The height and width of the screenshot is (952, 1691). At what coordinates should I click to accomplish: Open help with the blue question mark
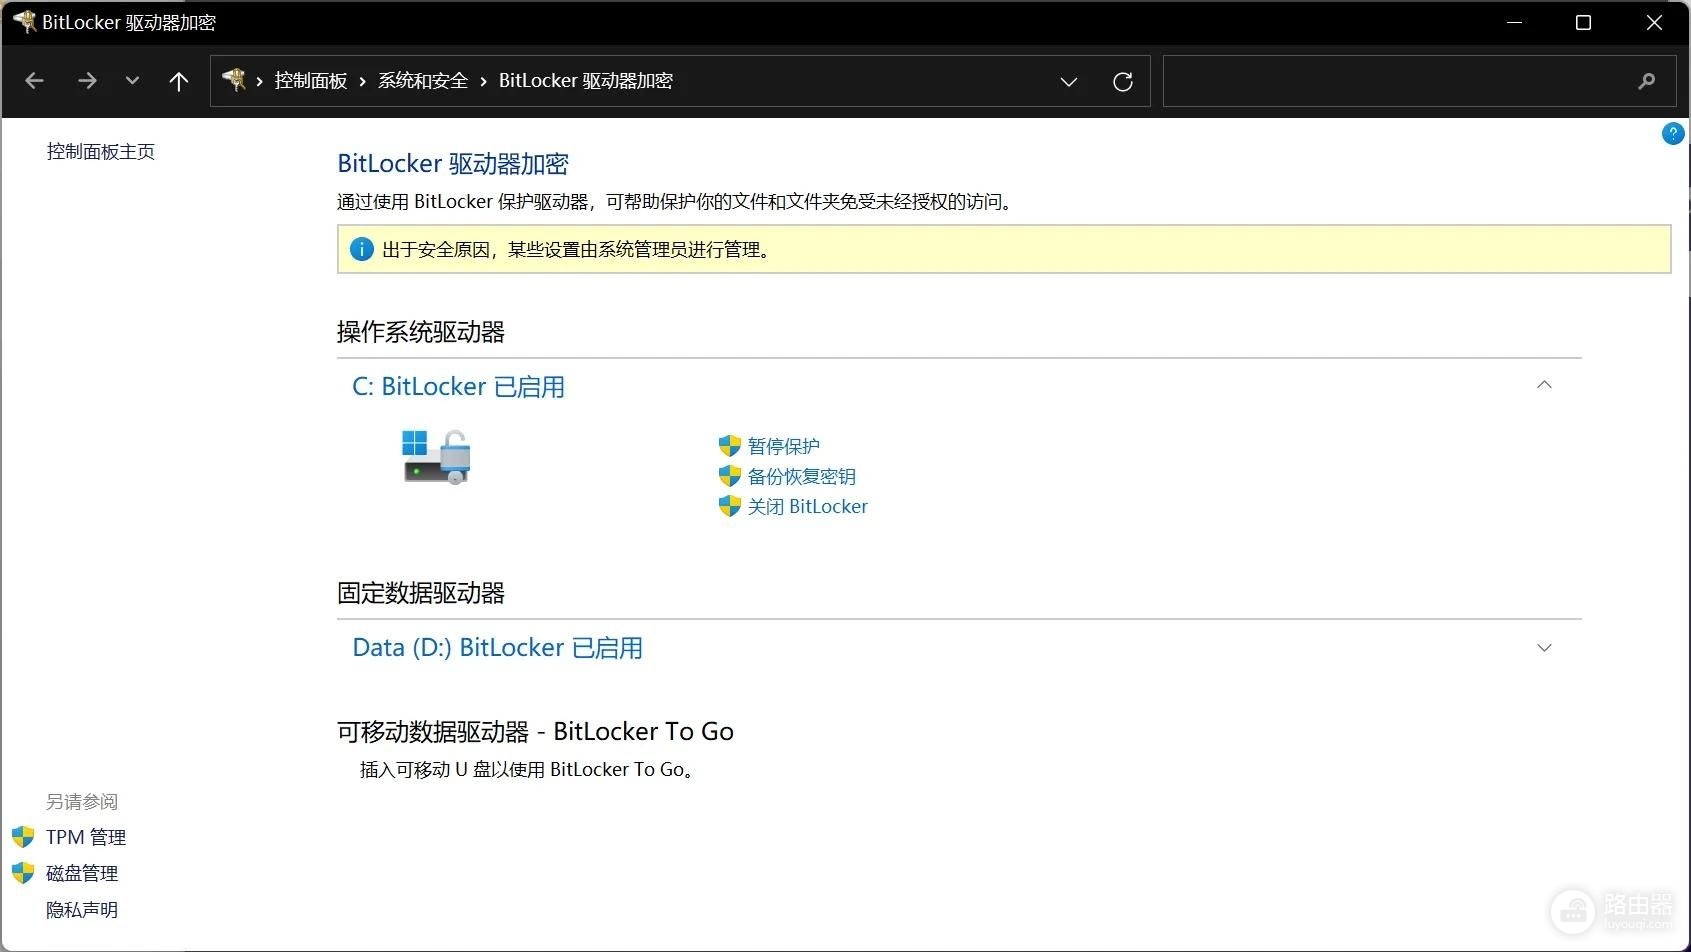pyautogui.click(x=1673, y=133)
